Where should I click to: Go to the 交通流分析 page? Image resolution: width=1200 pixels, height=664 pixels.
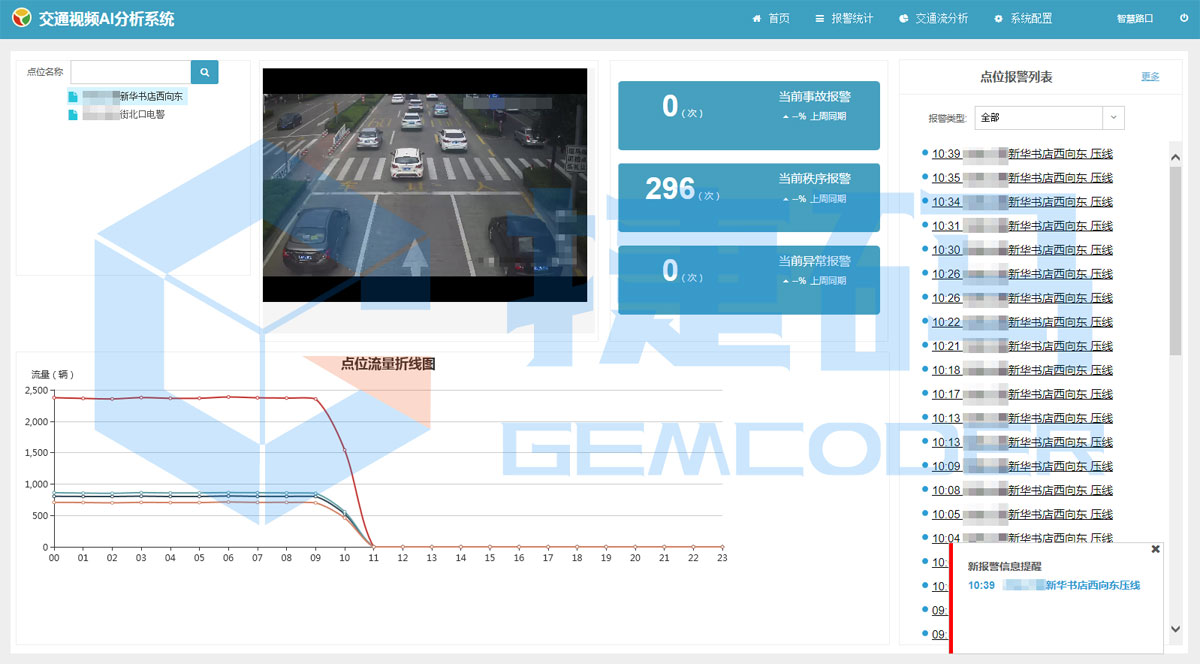point(941,19)
